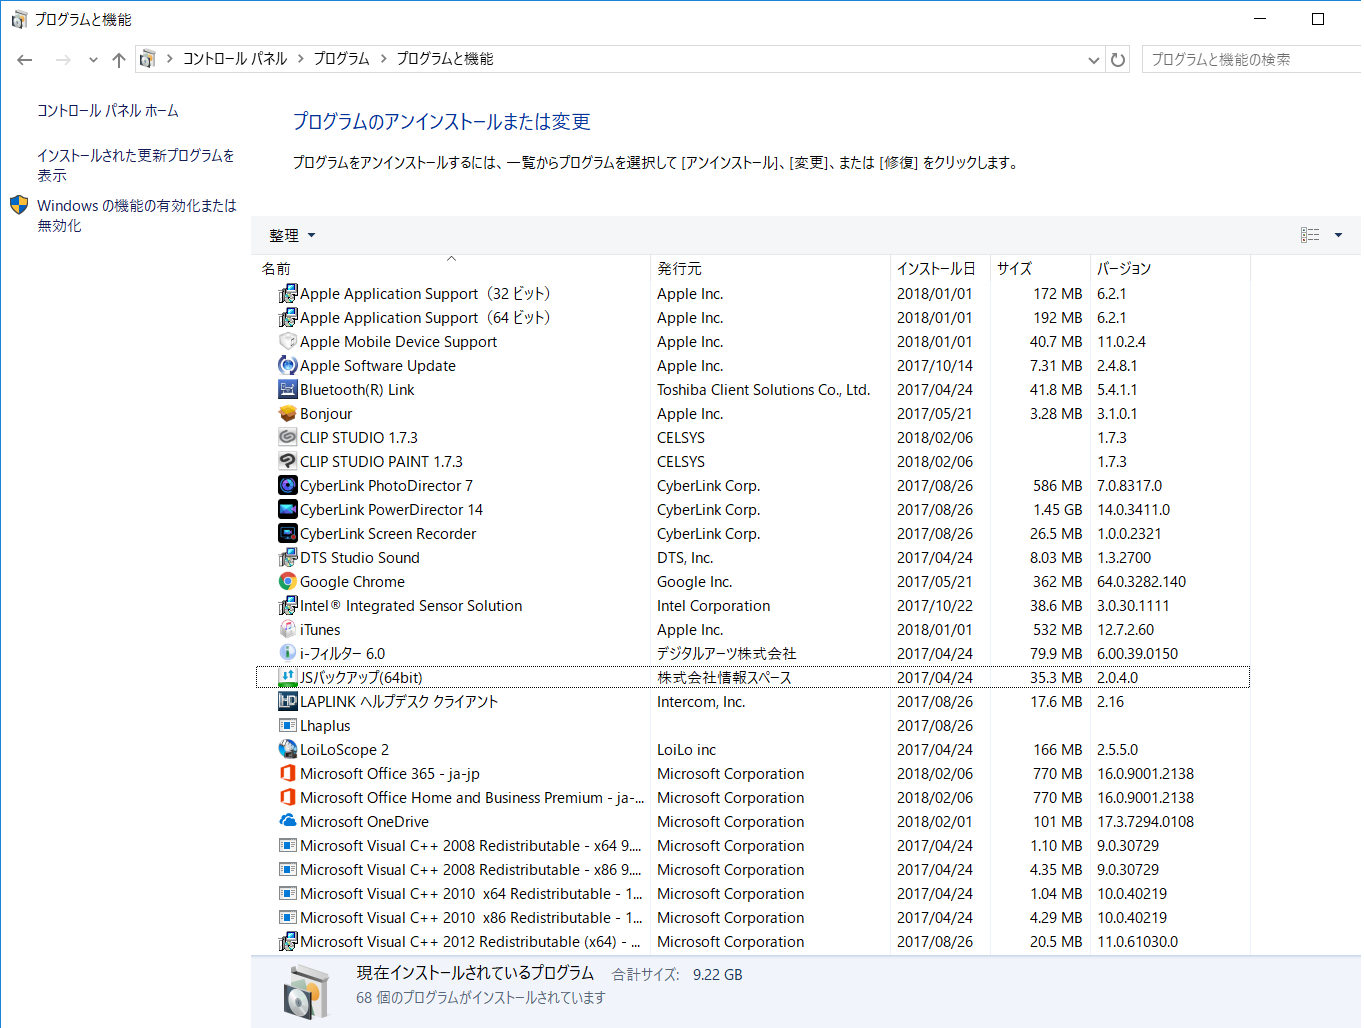Click the コントロール パネル breadcrumb
The width and height of the screenshot is (1364, 1028).
click(235, 59)
